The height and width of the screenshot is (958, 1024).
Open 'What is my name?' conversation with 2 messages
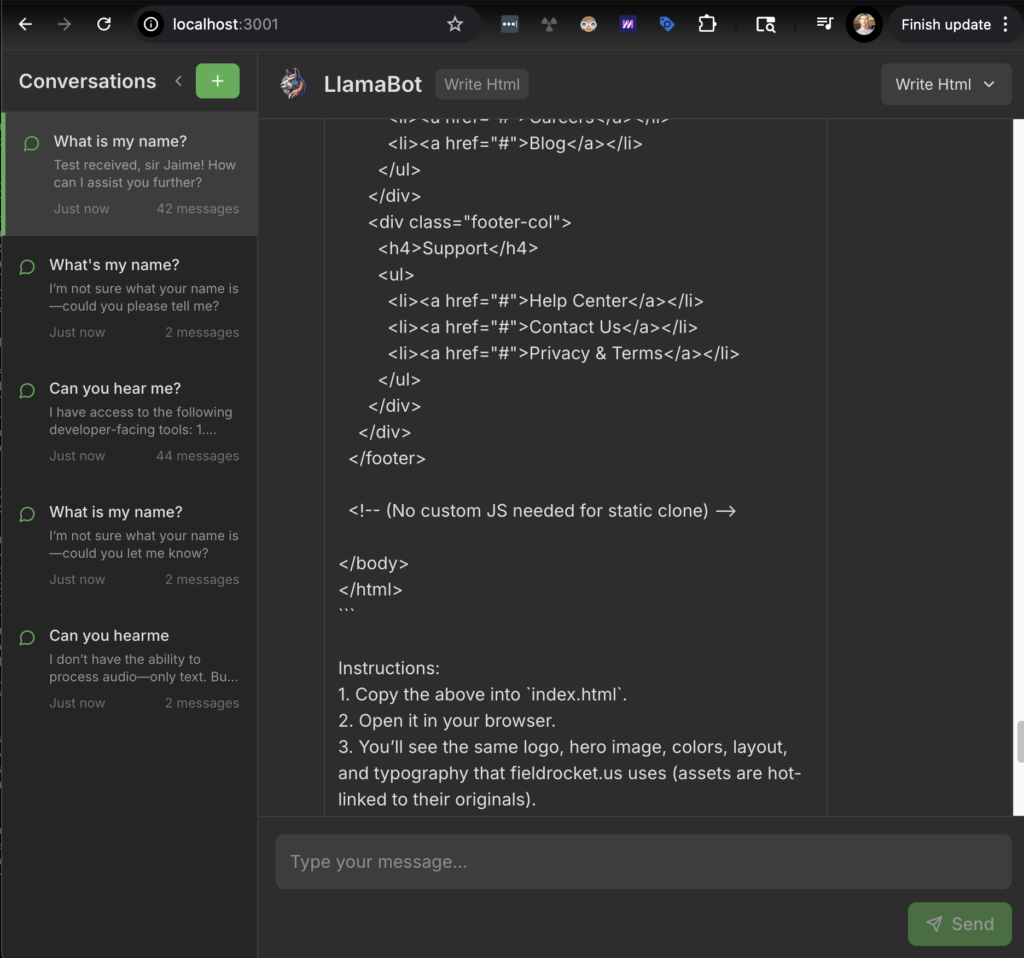(x=131, y=545)
